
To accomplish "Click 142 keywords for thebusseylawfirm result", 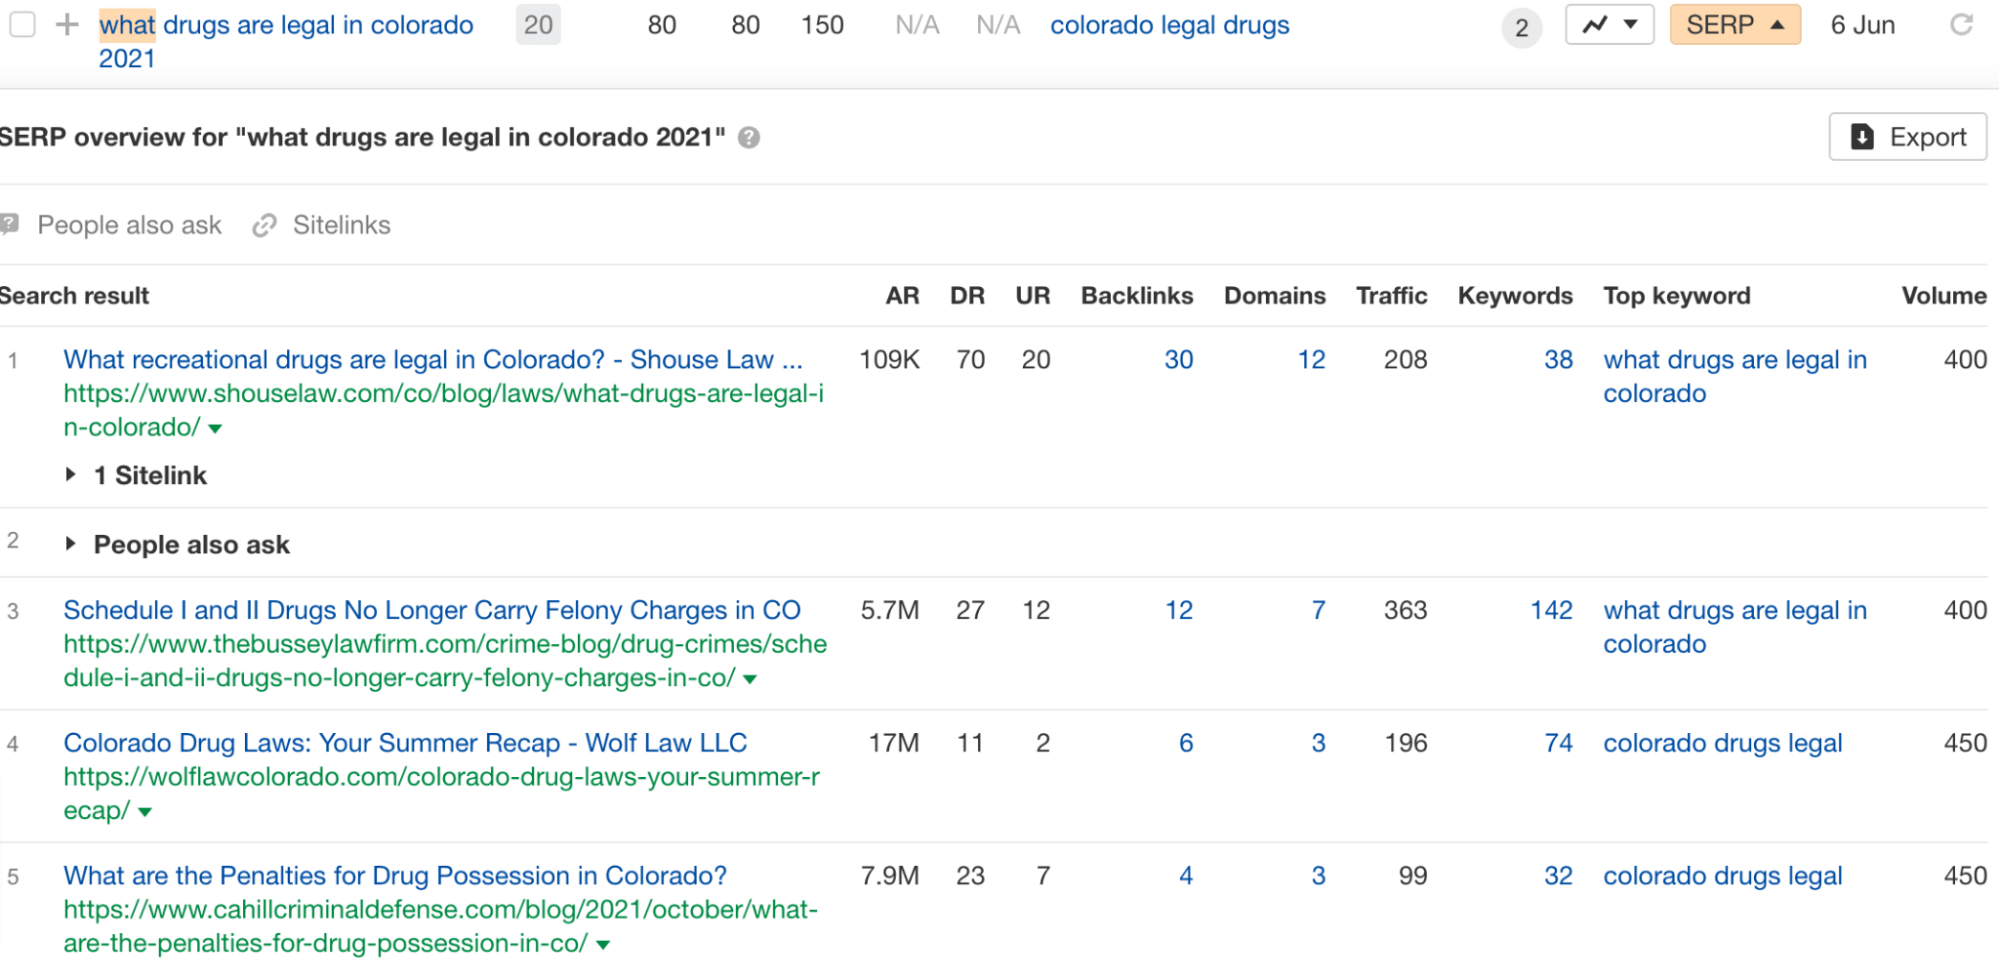I will tap(1551, 610).
